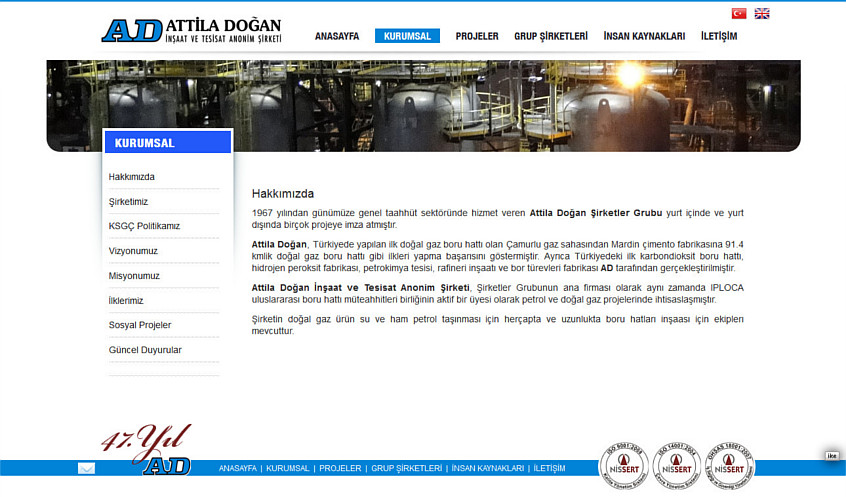
Task: Click the small ike badge at right edge
Action: coord(832,456)
